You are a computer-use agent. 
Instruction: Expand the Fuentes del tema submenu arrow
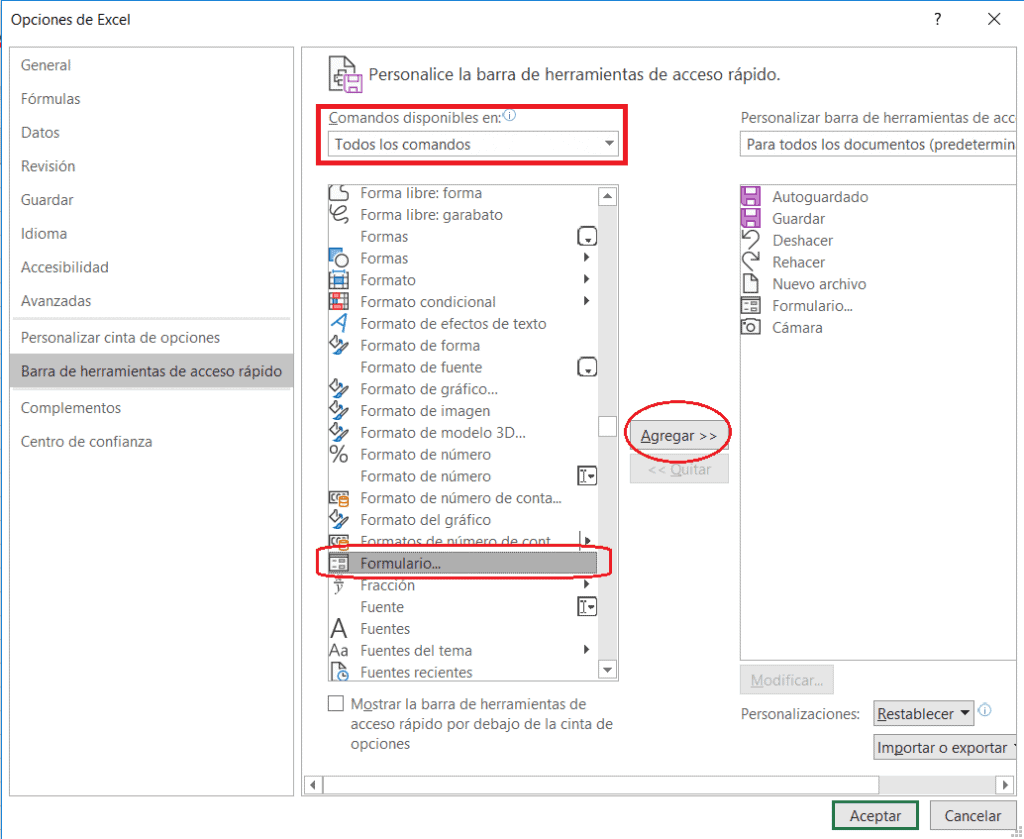tap(586, 650)
